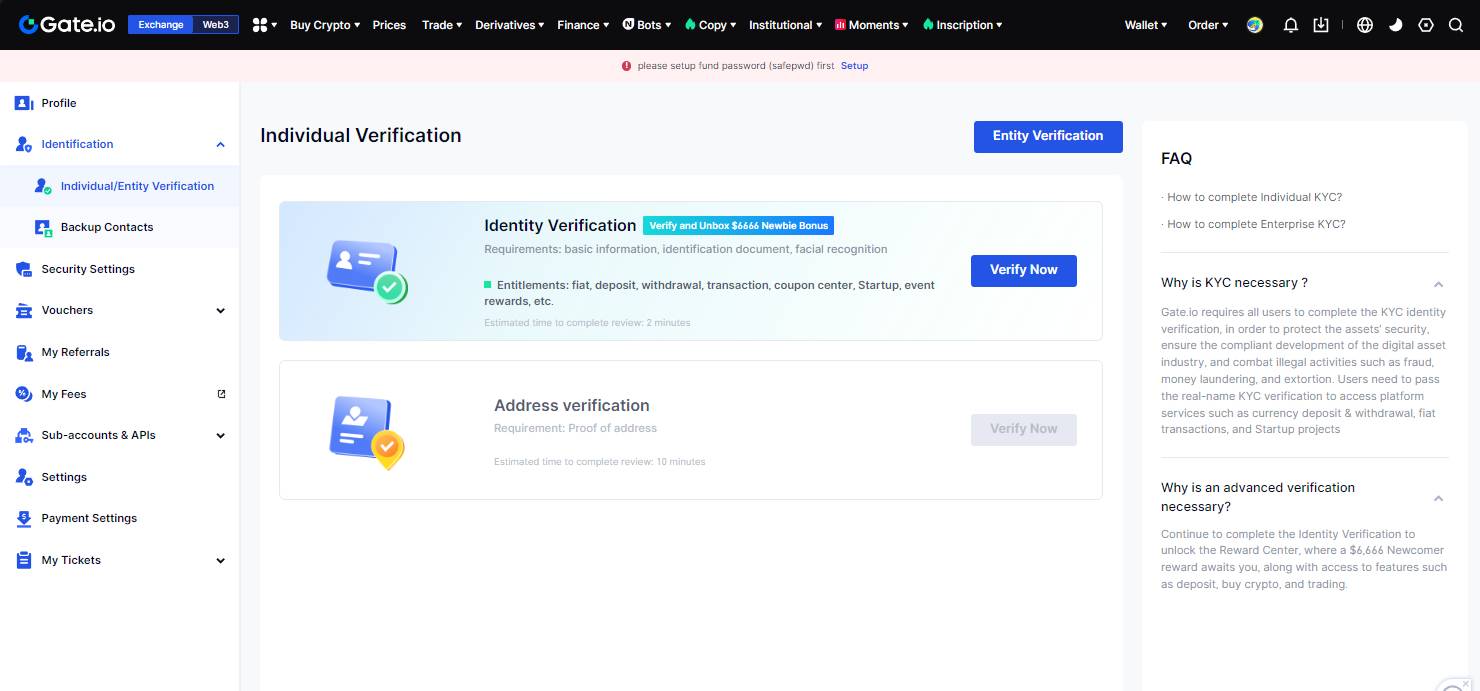Click the search magnifier icon
This screenshot has height=691, width=1480.
point(1456,25)
